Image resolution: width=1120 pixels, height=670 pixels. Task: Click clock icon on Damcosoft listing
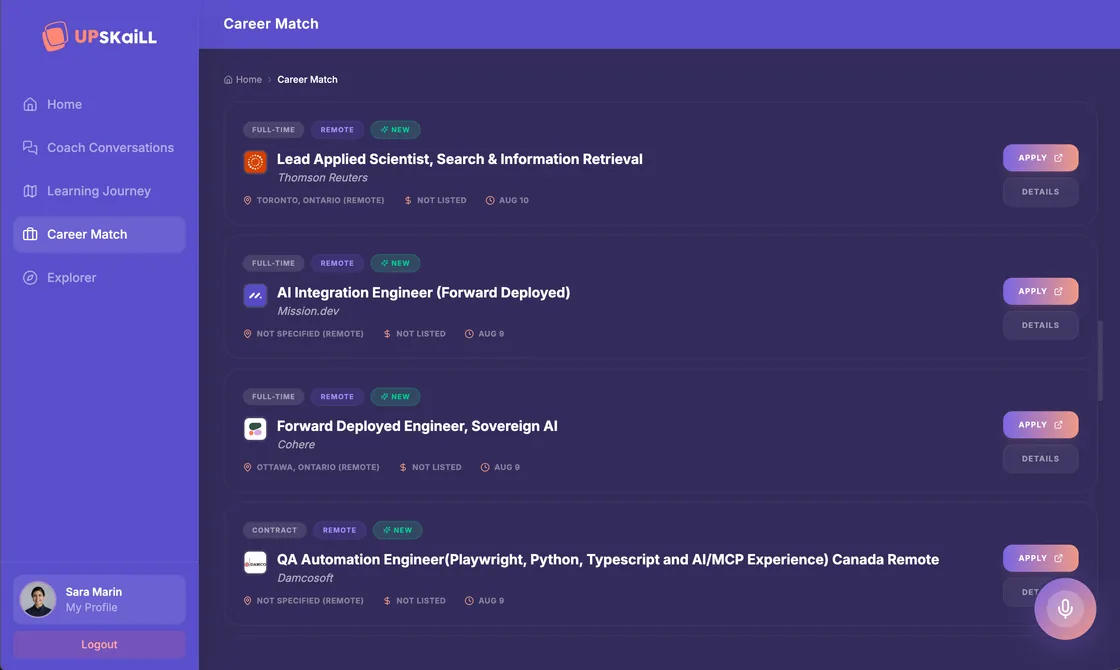(x=469, y=601)
